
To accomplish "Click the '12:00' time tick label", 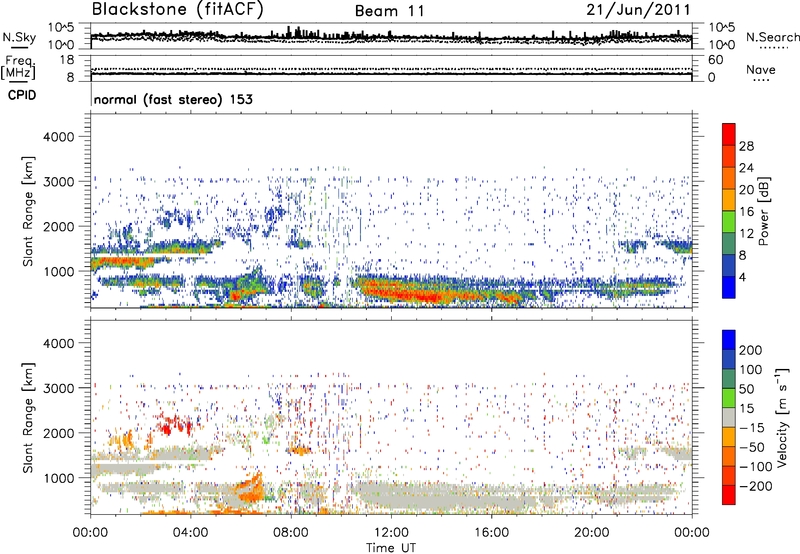I will click(391, 533).
